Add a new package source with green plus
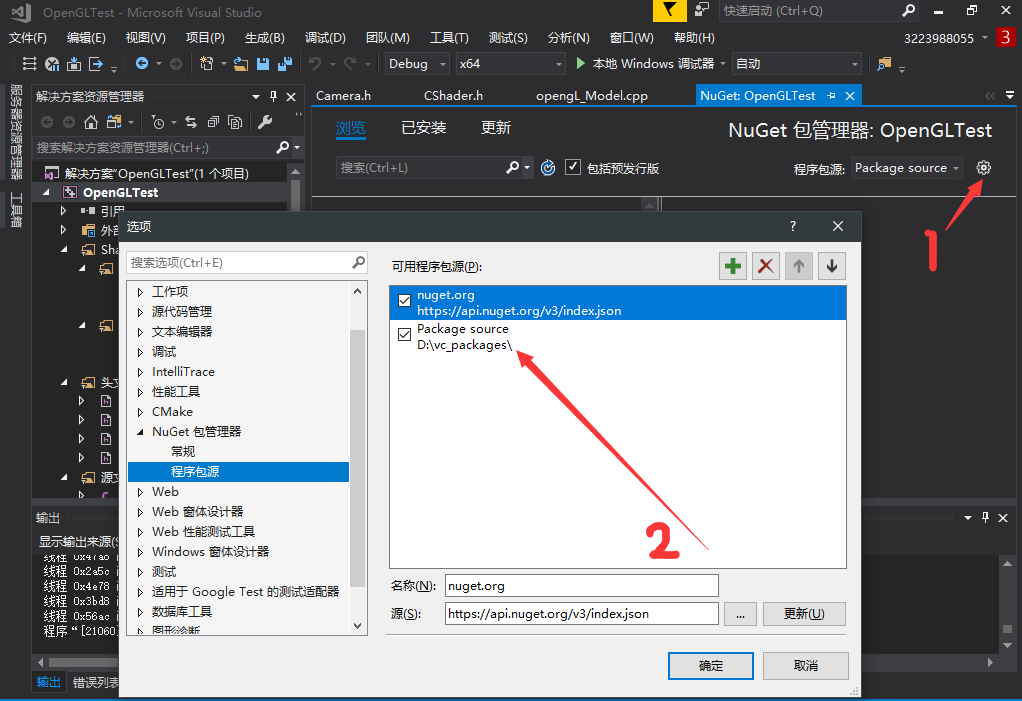Viewport: 1022px width, 701px height. [x=733, y=266]
